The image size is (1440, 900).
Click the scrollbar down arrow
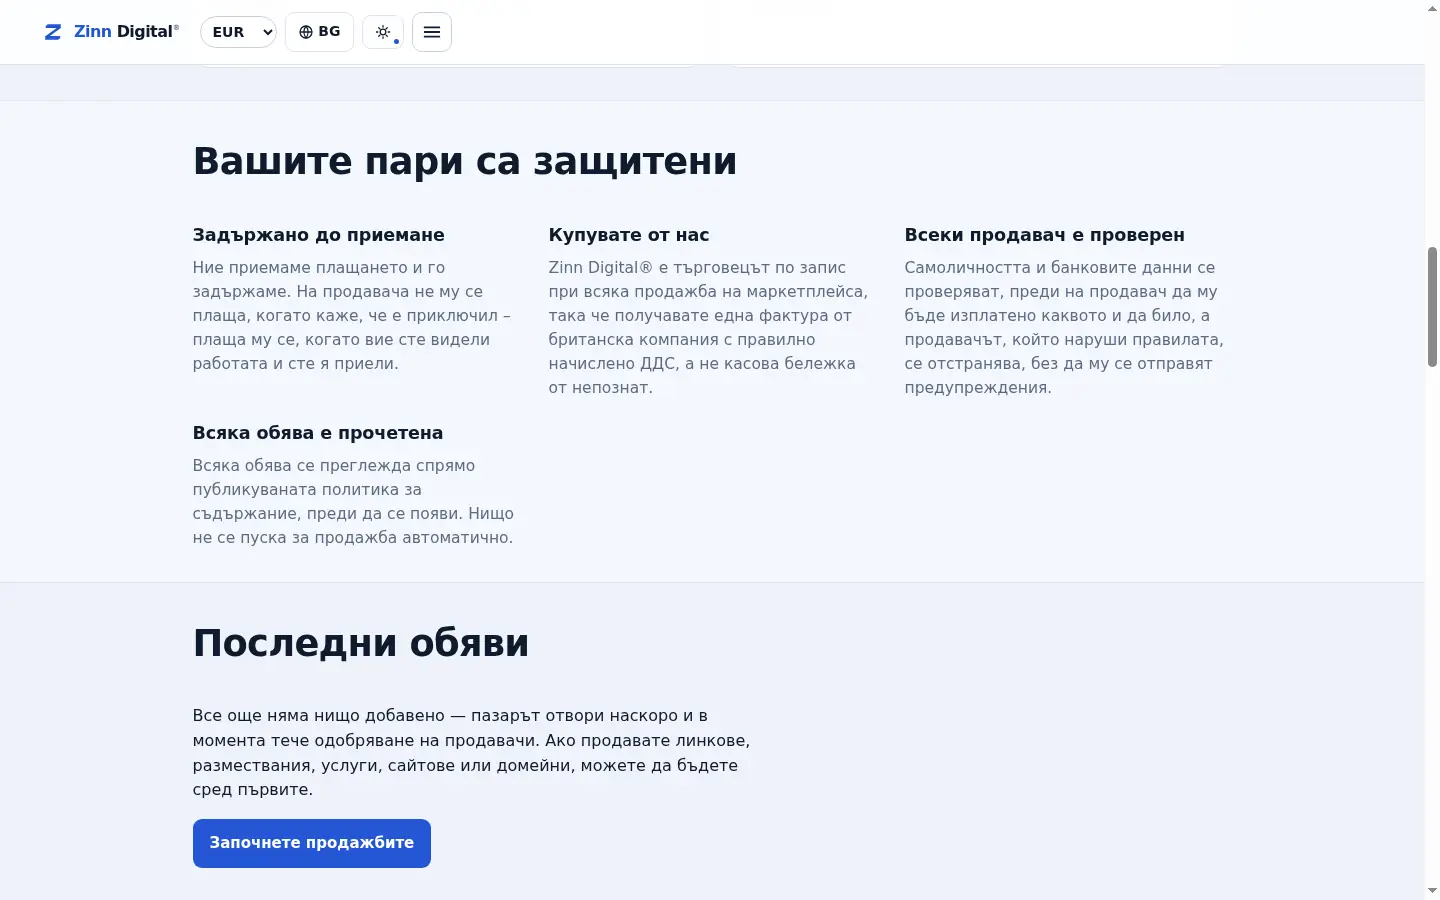pyautogui.click(x=1432, y=891)
